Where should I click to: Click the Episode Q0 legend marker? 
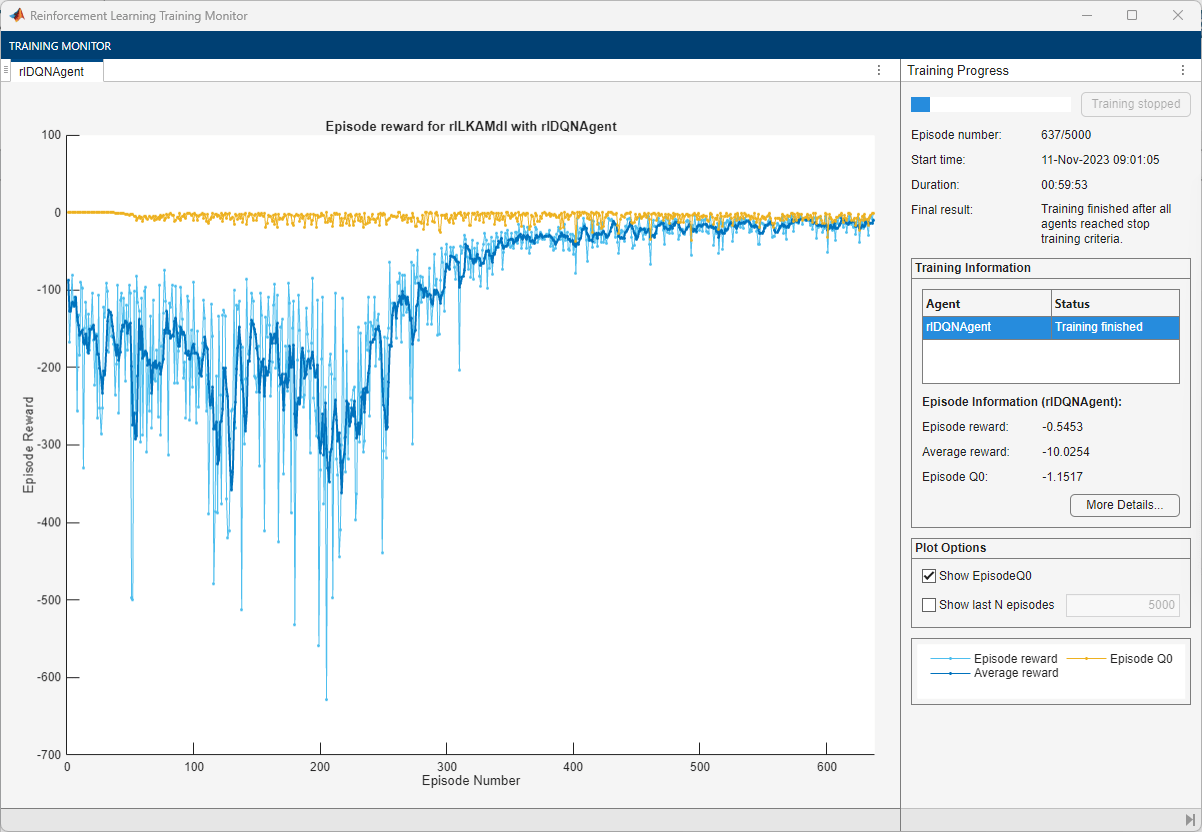tap(1086, 659)
